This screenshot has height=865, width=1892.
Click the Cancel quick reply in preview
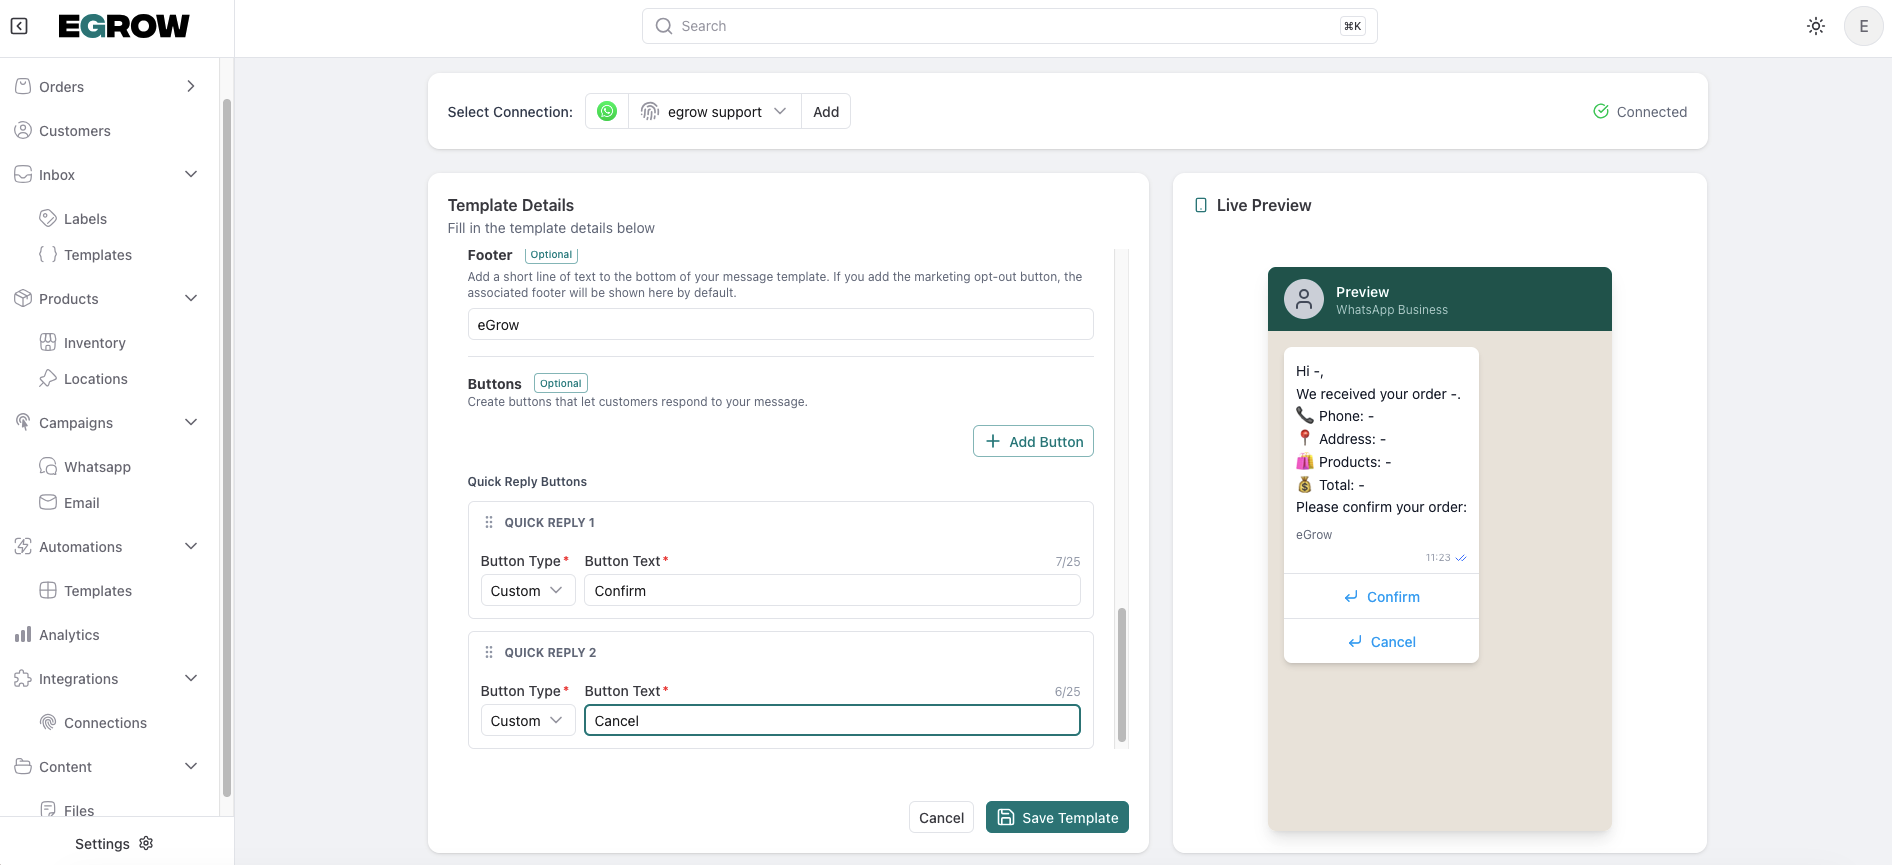(1381, 641)
